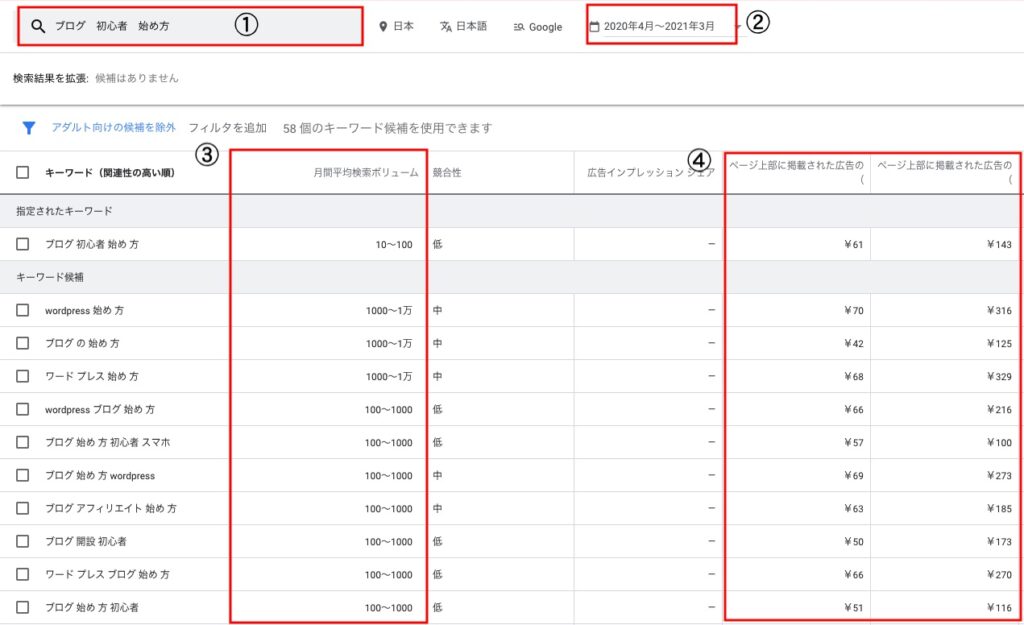Click フィルタを追加
This screenshot has height=625, width=1024.
tap(227, 128)
